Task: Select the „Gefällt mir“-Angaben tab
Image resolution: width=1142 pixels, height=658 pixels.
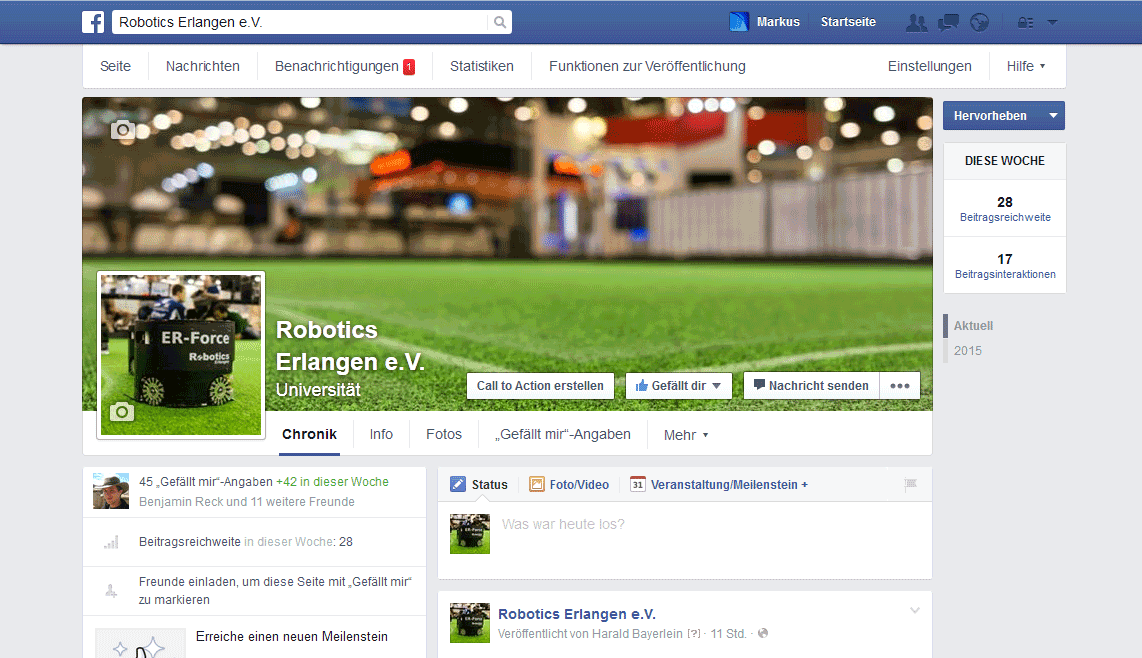Action: (x=563, y=434)
